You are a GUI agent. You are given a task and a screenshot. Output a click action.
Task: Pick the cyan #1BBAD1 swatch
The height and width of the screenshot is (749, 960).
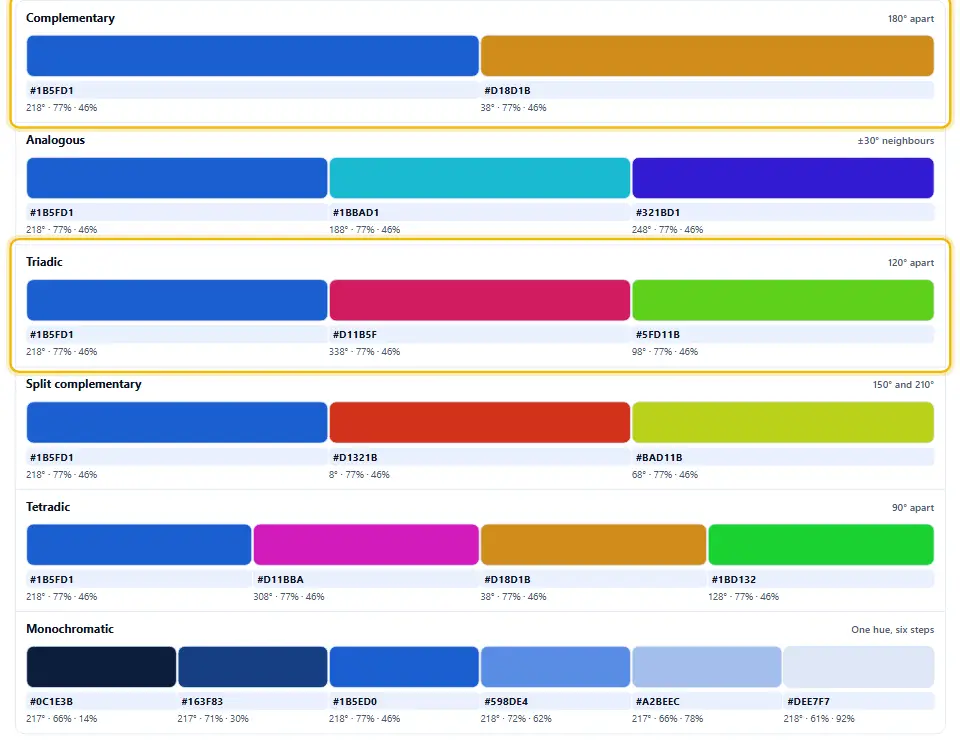(479, 178)
